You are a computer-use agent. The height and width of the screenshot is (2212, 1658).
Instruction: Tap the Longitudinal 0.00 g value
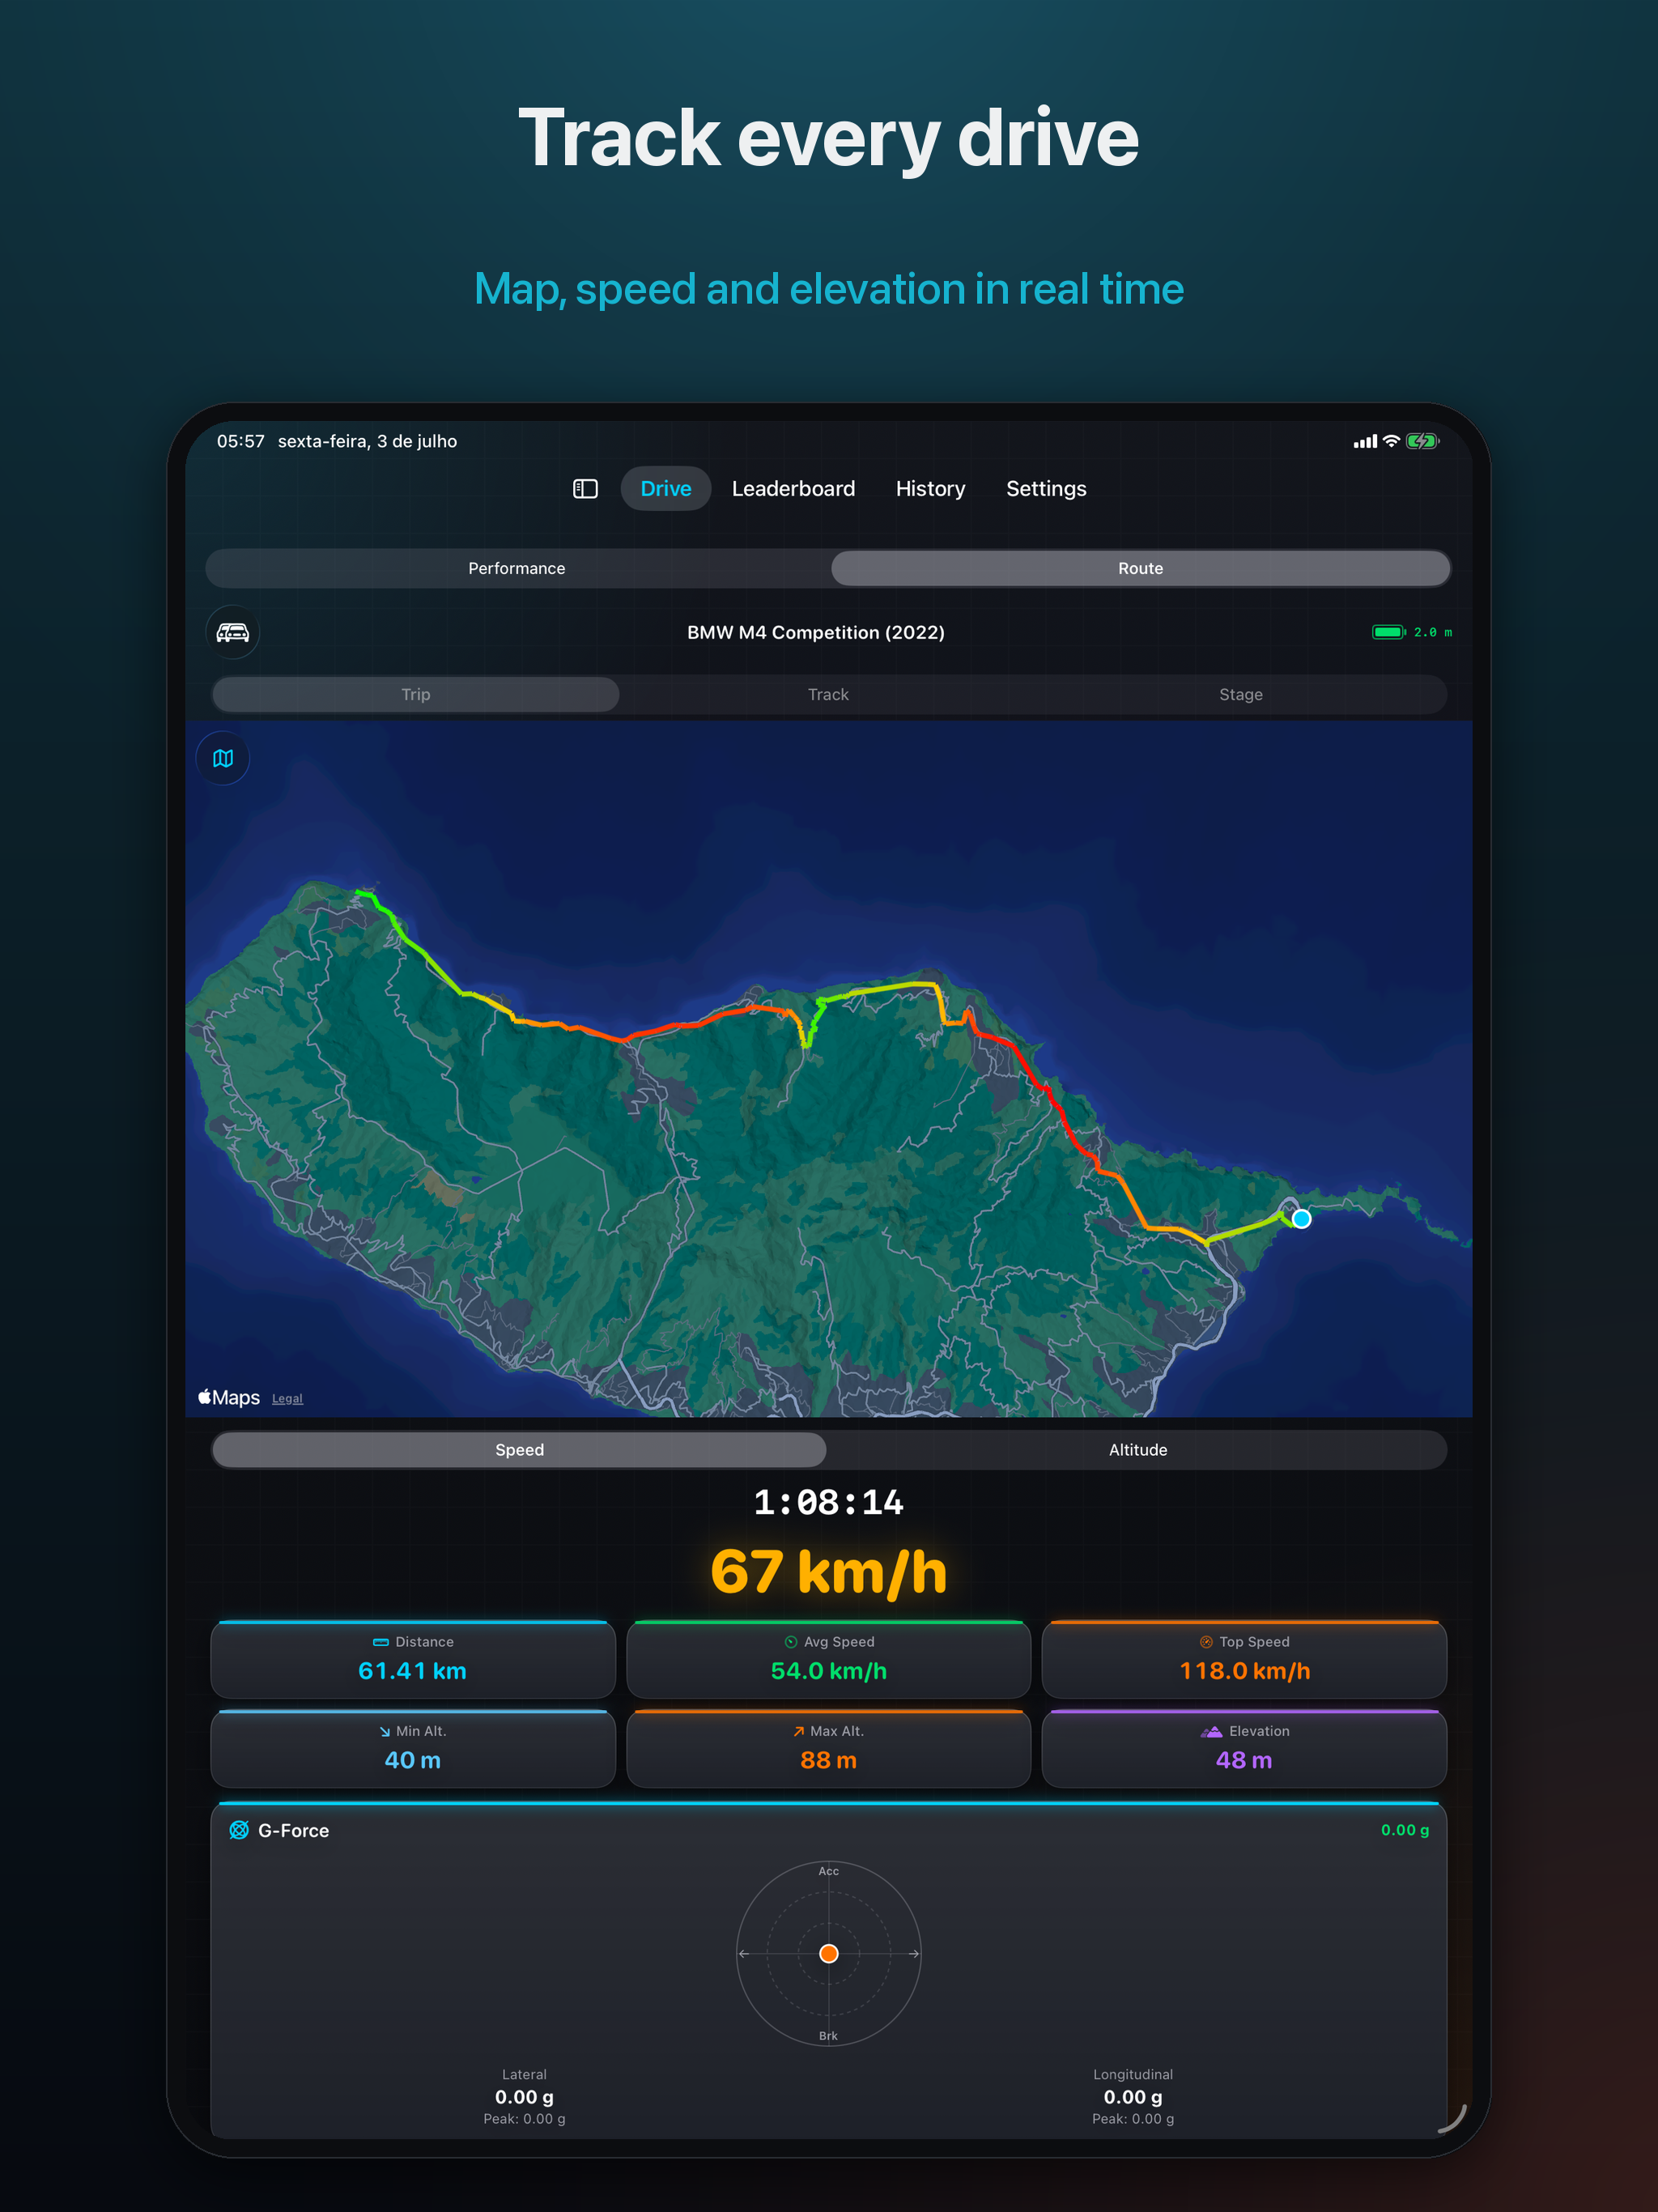1133,2096
